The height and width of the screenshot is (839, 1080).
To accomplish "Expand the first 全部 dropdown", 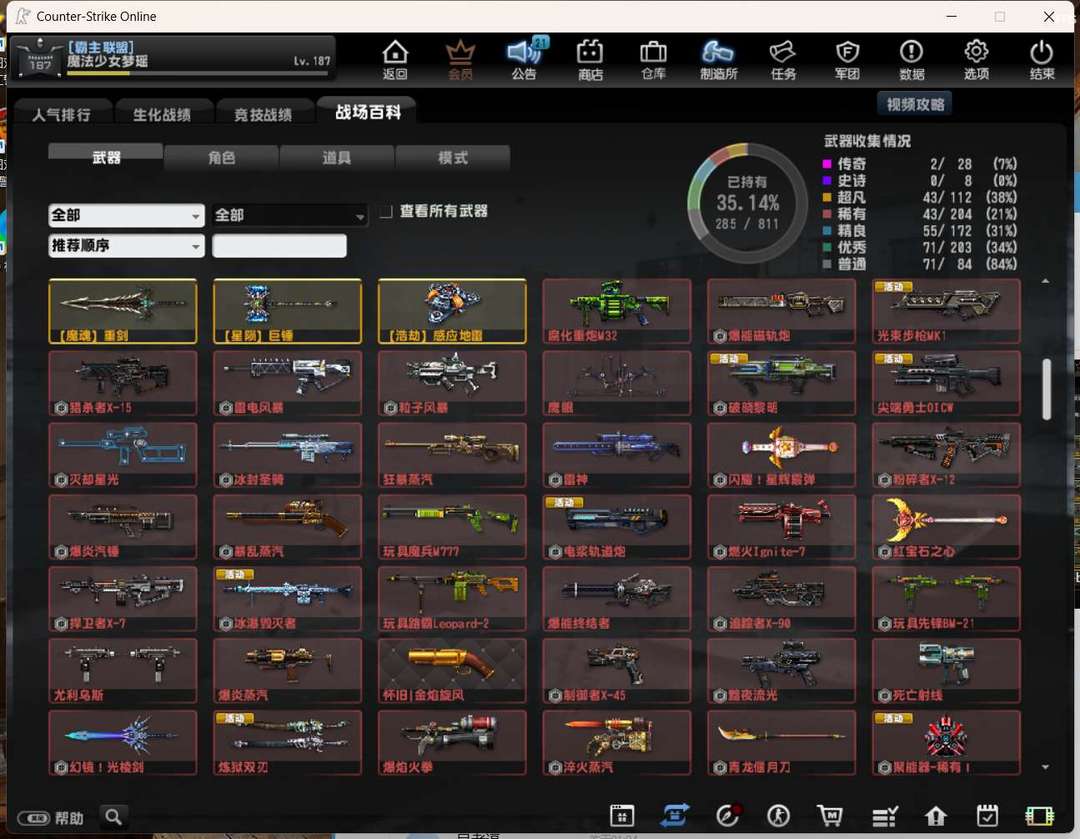I will click(126, 215).
